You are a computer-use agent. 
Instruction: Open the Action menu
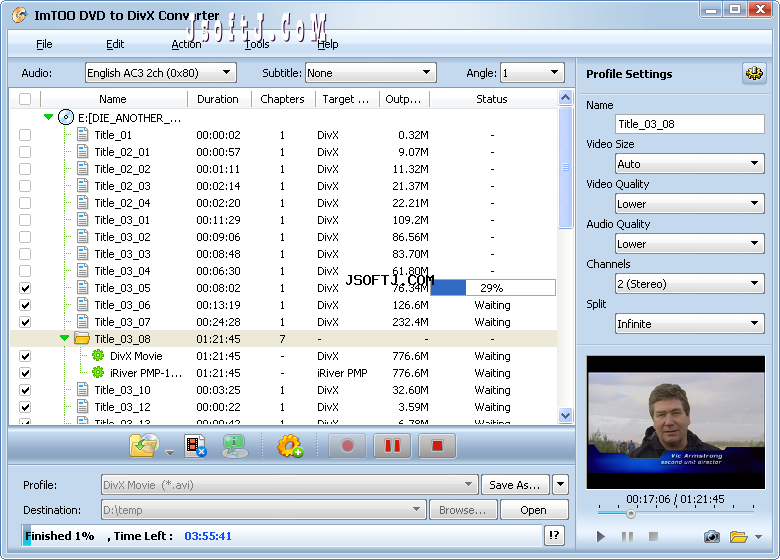(186, 44)
